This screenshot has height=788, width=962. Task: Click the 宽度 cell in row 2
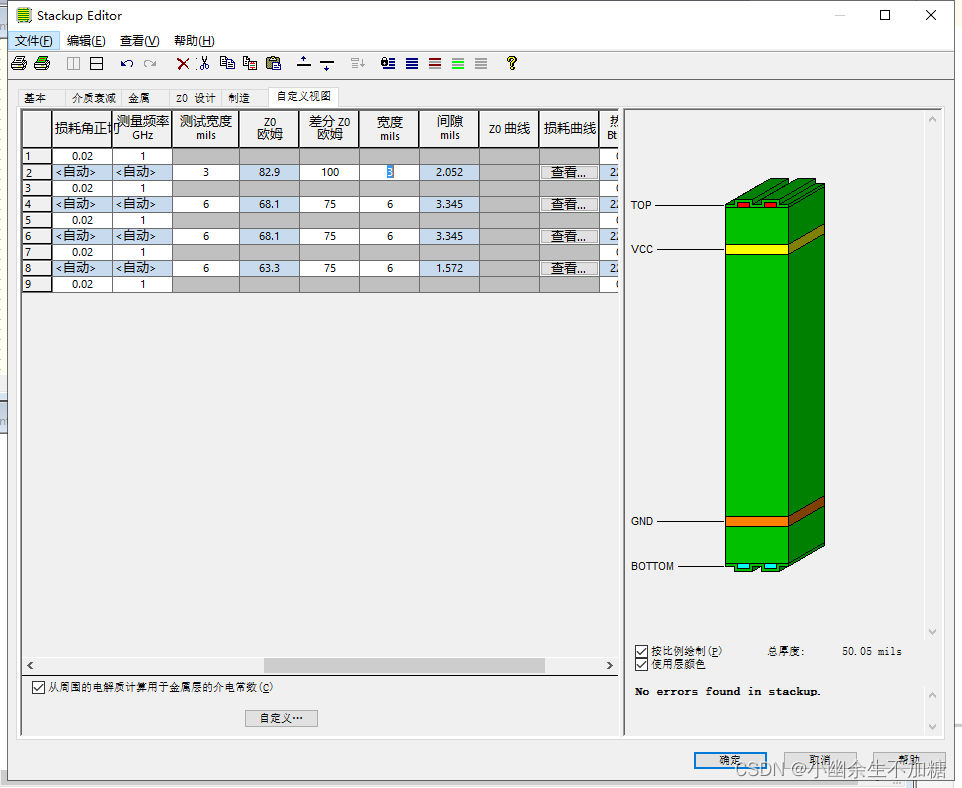(390, 172)
